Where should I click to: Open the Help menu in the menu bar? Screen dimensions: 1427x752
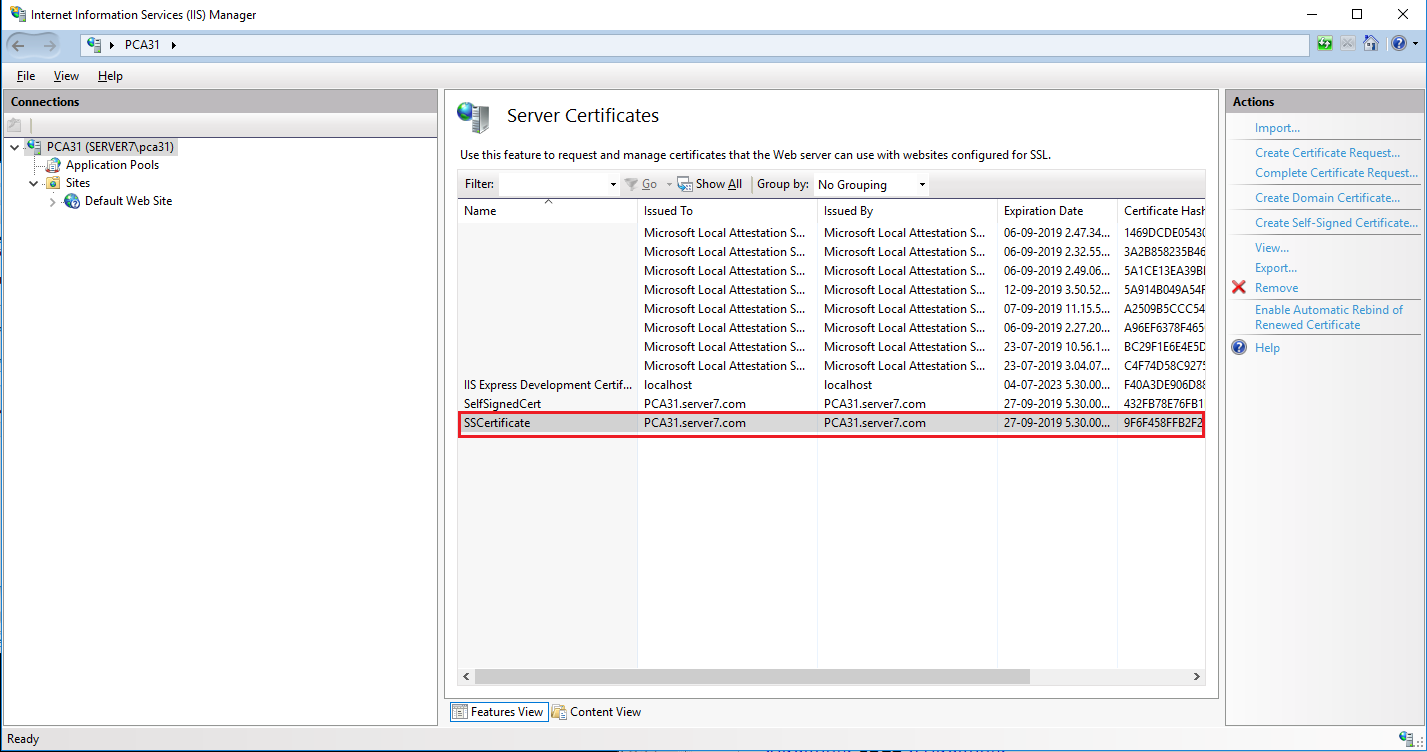click(x=110, y=76)
